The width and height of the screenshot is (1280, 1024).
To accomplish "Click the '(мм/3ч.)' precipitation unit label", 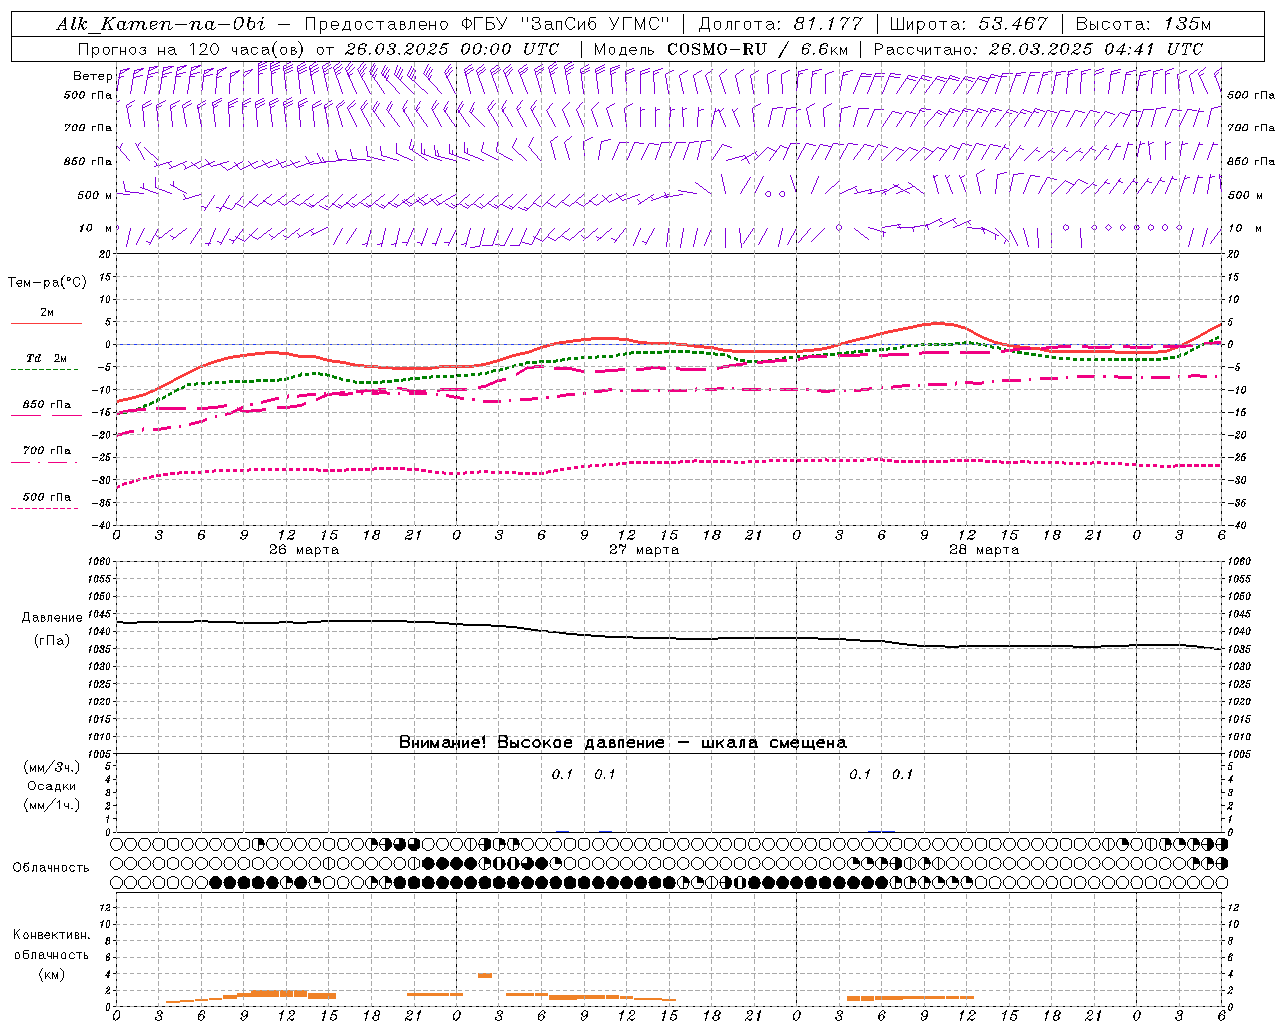I will pyautogui.click(x=52, y=767).
